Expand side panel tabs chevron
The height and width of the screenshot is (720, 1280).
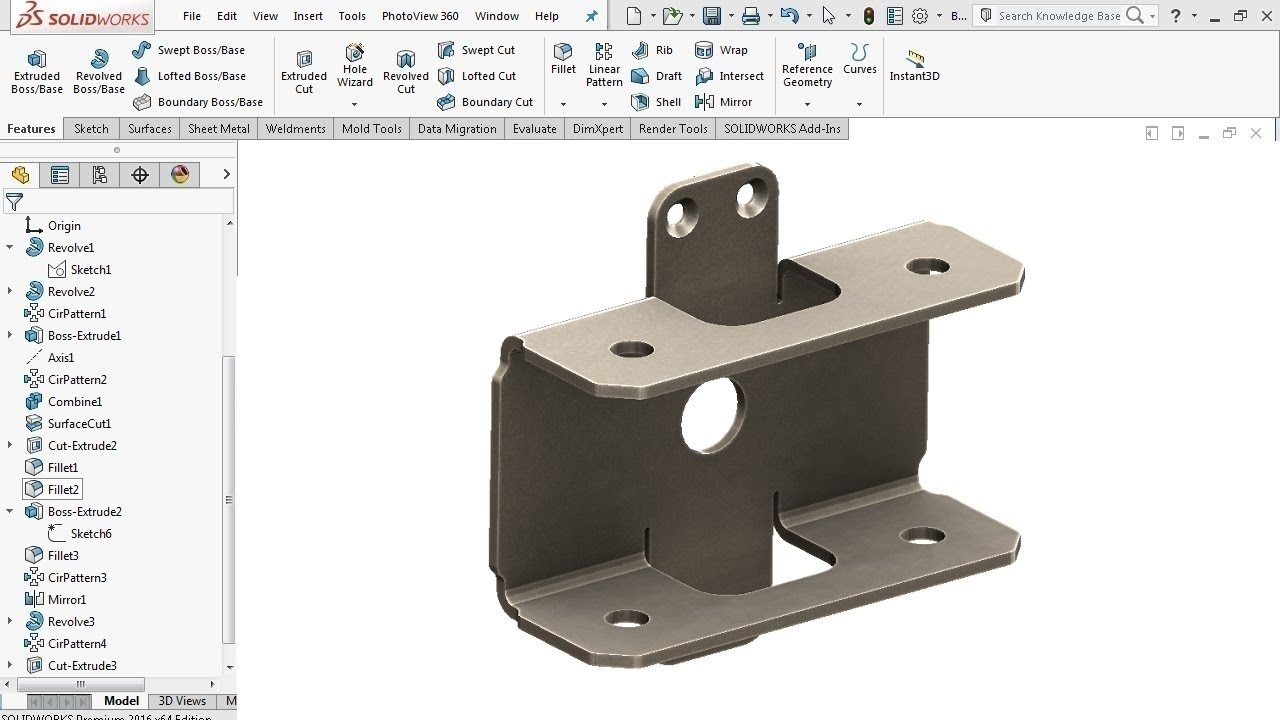(x=226, y=174)
